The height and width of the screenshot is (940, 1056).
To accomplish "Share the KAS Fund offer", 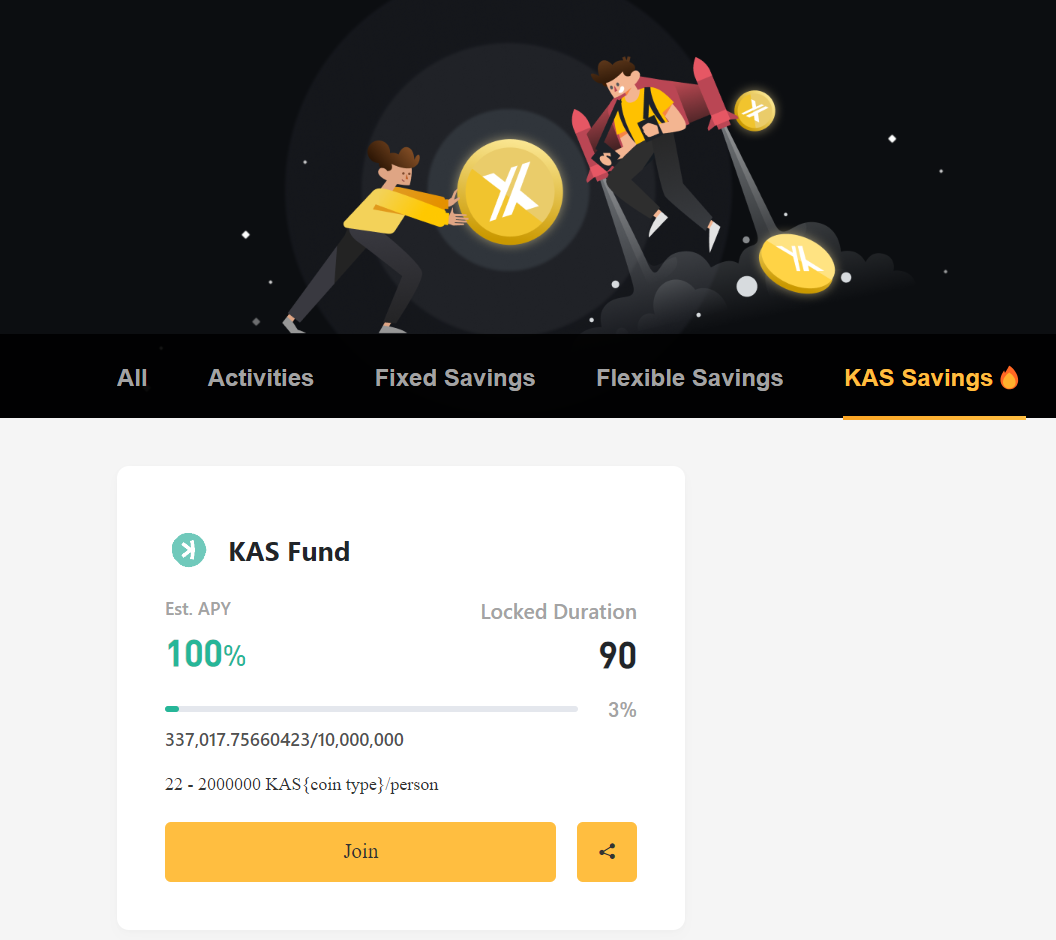I will click(607, 851).
